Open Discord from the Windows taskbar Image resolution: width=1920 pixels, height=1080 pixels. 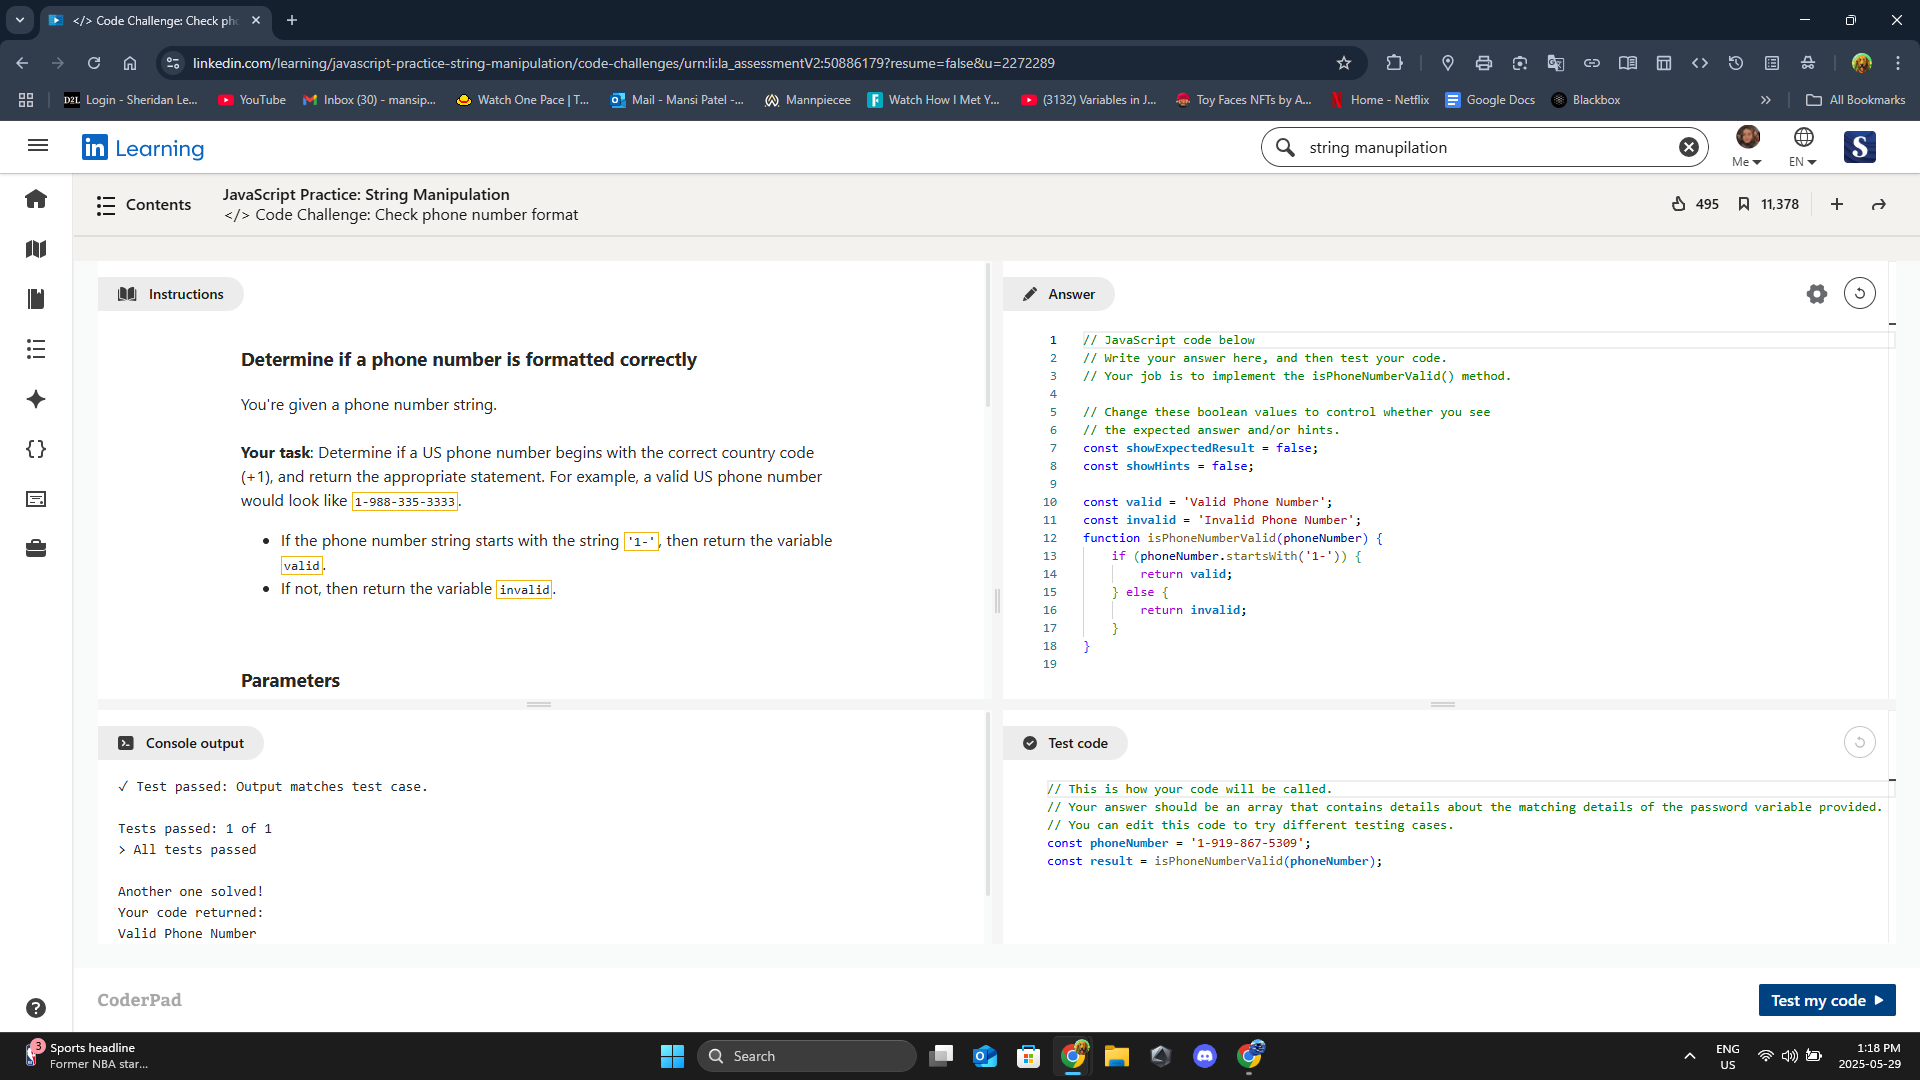[x=1205, y=1056]
